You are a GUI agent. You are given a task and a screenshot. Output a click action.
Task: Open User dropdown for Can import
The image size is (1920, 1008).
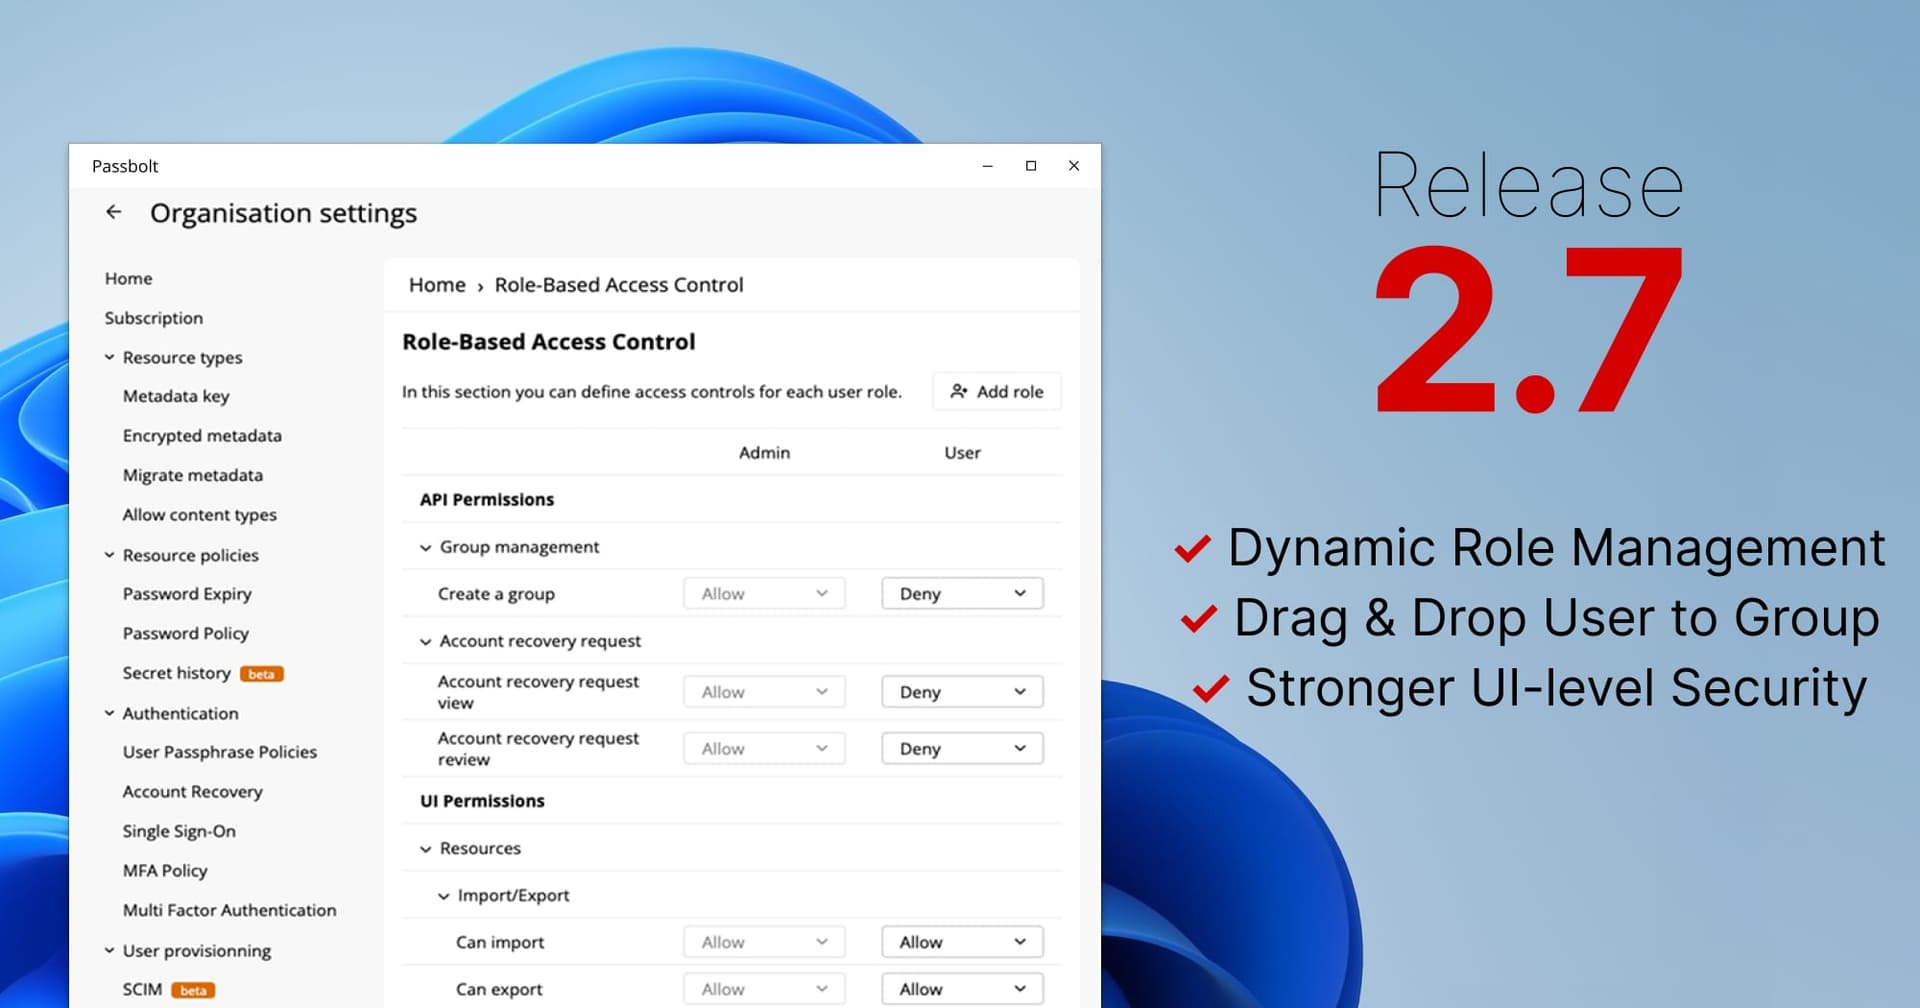coord(962,942)
